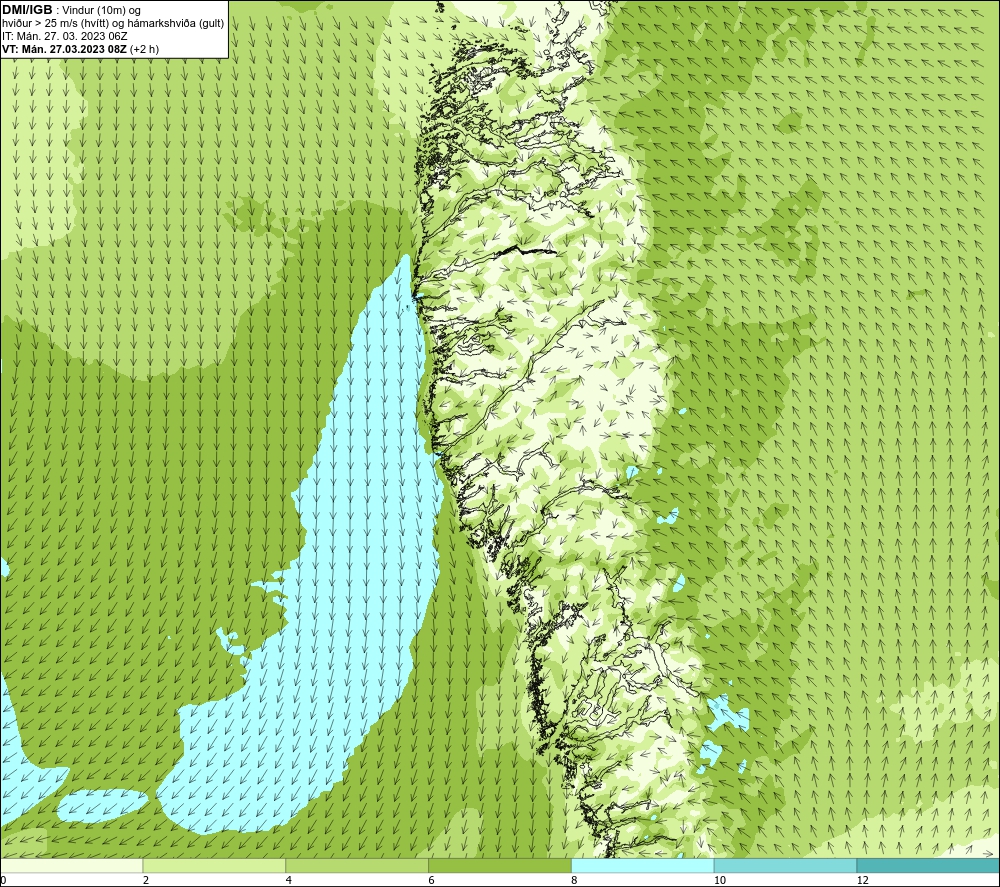The image size is (1000, 887).
Task: Click the 'VT: Mán. 27.03.2023 08Z' valid time
Action: 64,49
